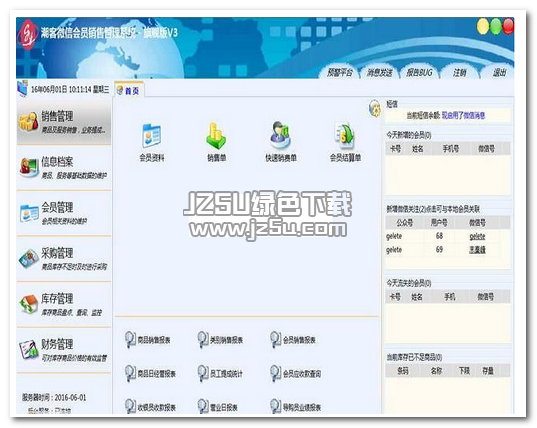Viewport: 537px width, 428px height.
Task: Click the 退出 header tab
Action: (499, 73)
